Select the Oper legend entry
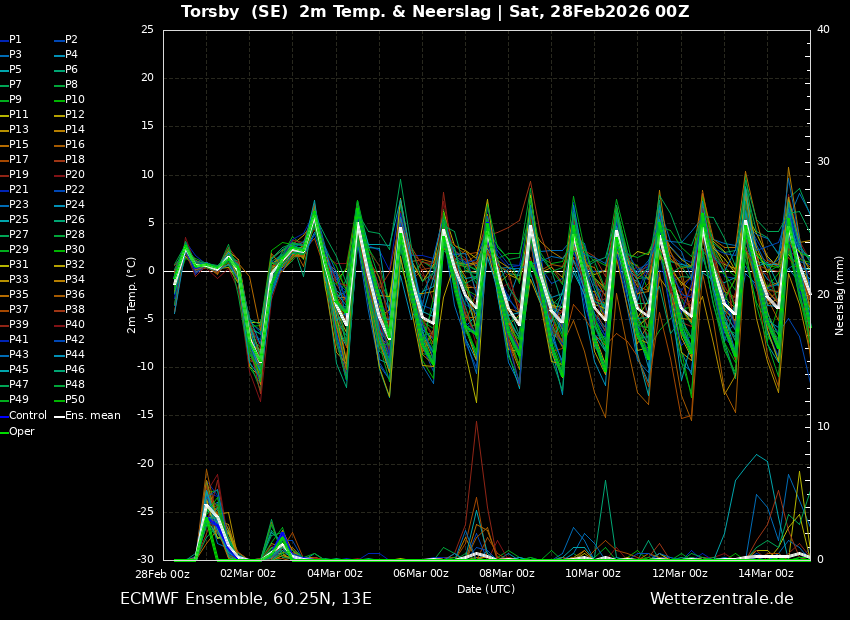850x620 pixels. point(21,432)
